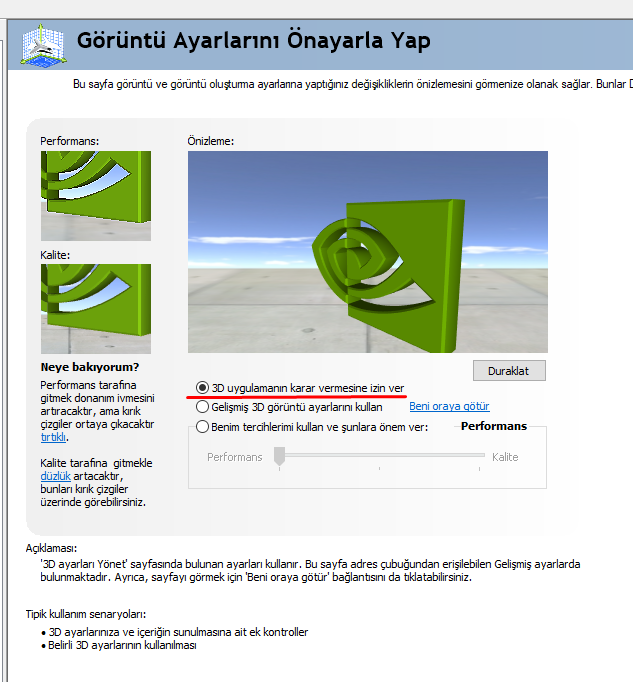This screenshot has height=682, width=633.
Task: Click the Performans–Kalite slider handle
Action: point(279,456)
